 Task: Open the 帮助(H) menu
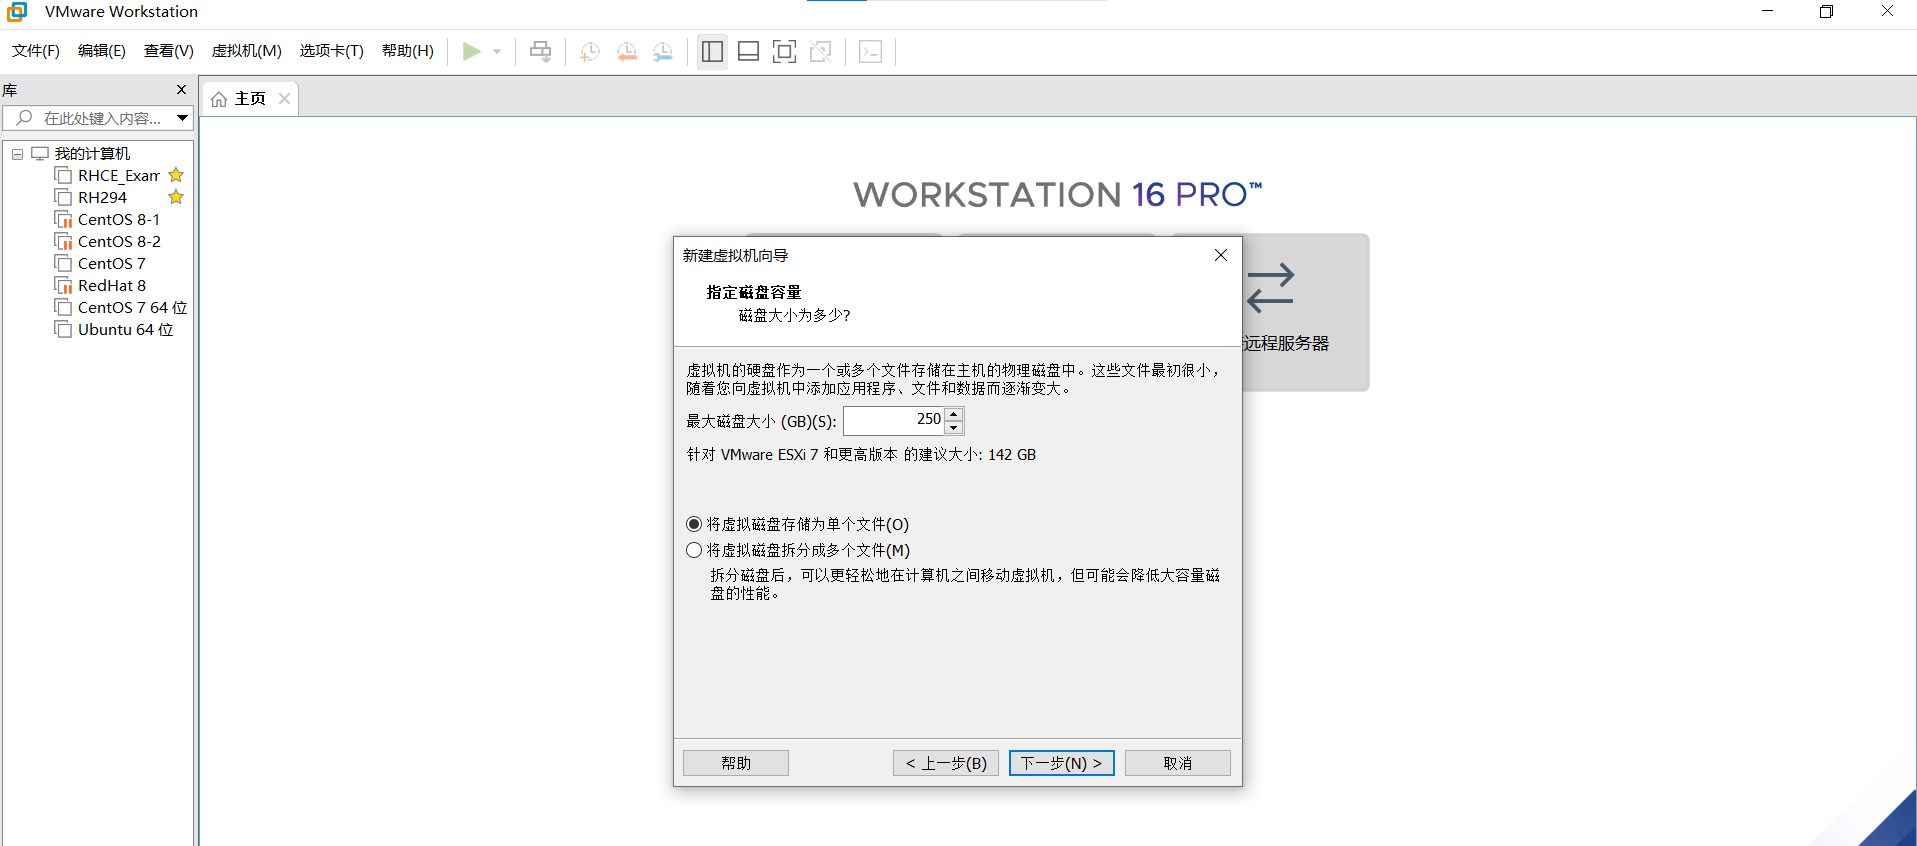pyautogui.click(x=408, y=51)
